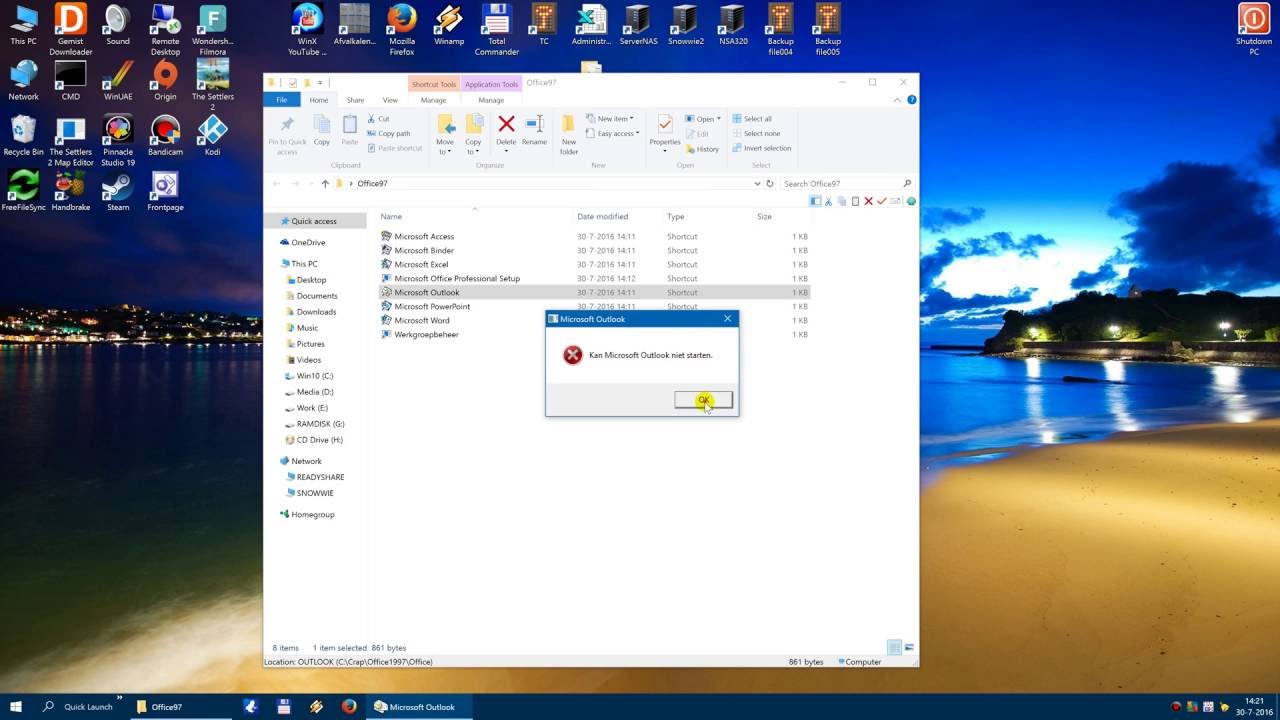Viewport: 1280px width, 720px height.
Task: Select the Microsoft Access shortcut
Action: click(x=424, y=236)
